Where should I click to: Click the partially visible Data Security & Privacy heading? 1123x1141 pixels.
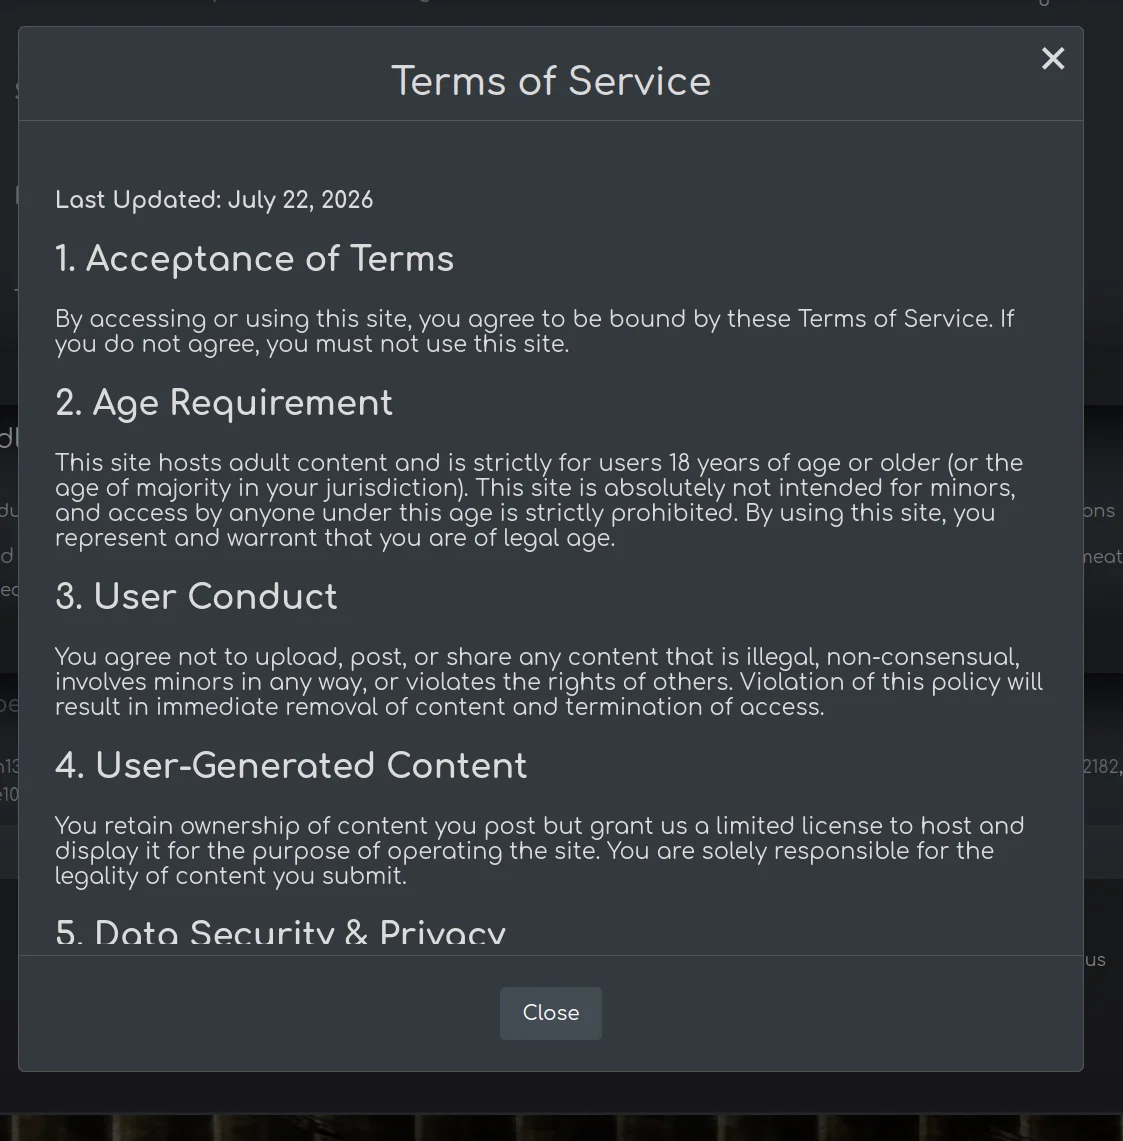280,932
